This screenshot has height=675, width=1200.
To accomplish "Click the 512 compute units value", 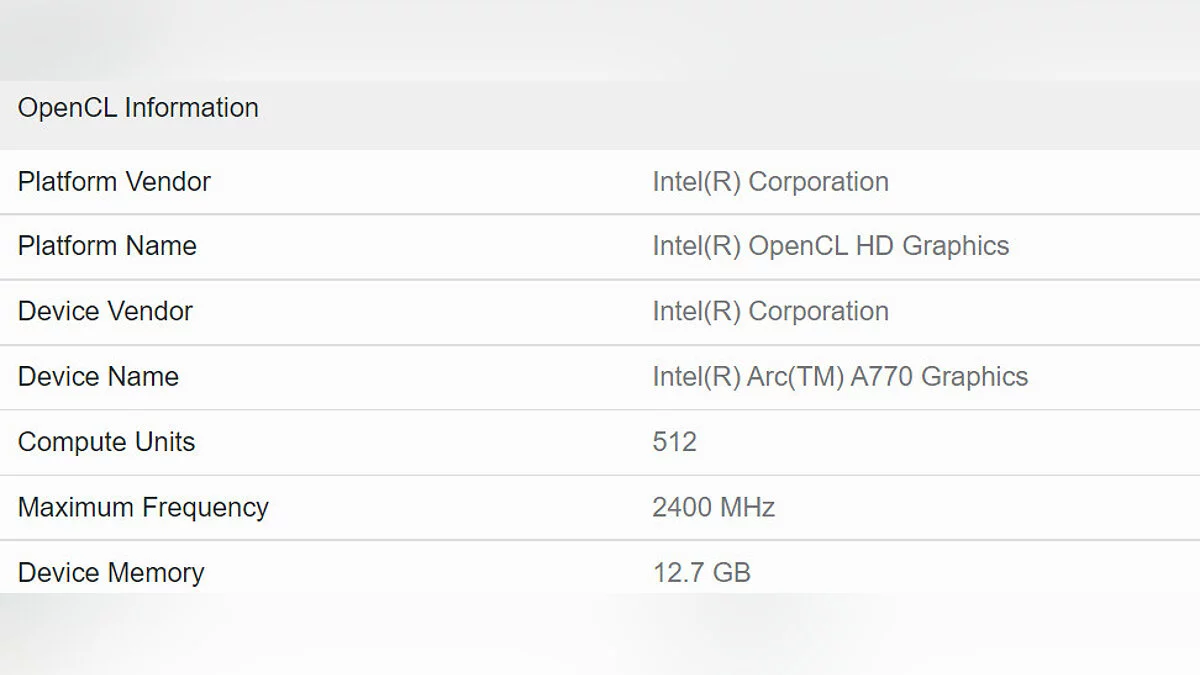I will [674, 442].
